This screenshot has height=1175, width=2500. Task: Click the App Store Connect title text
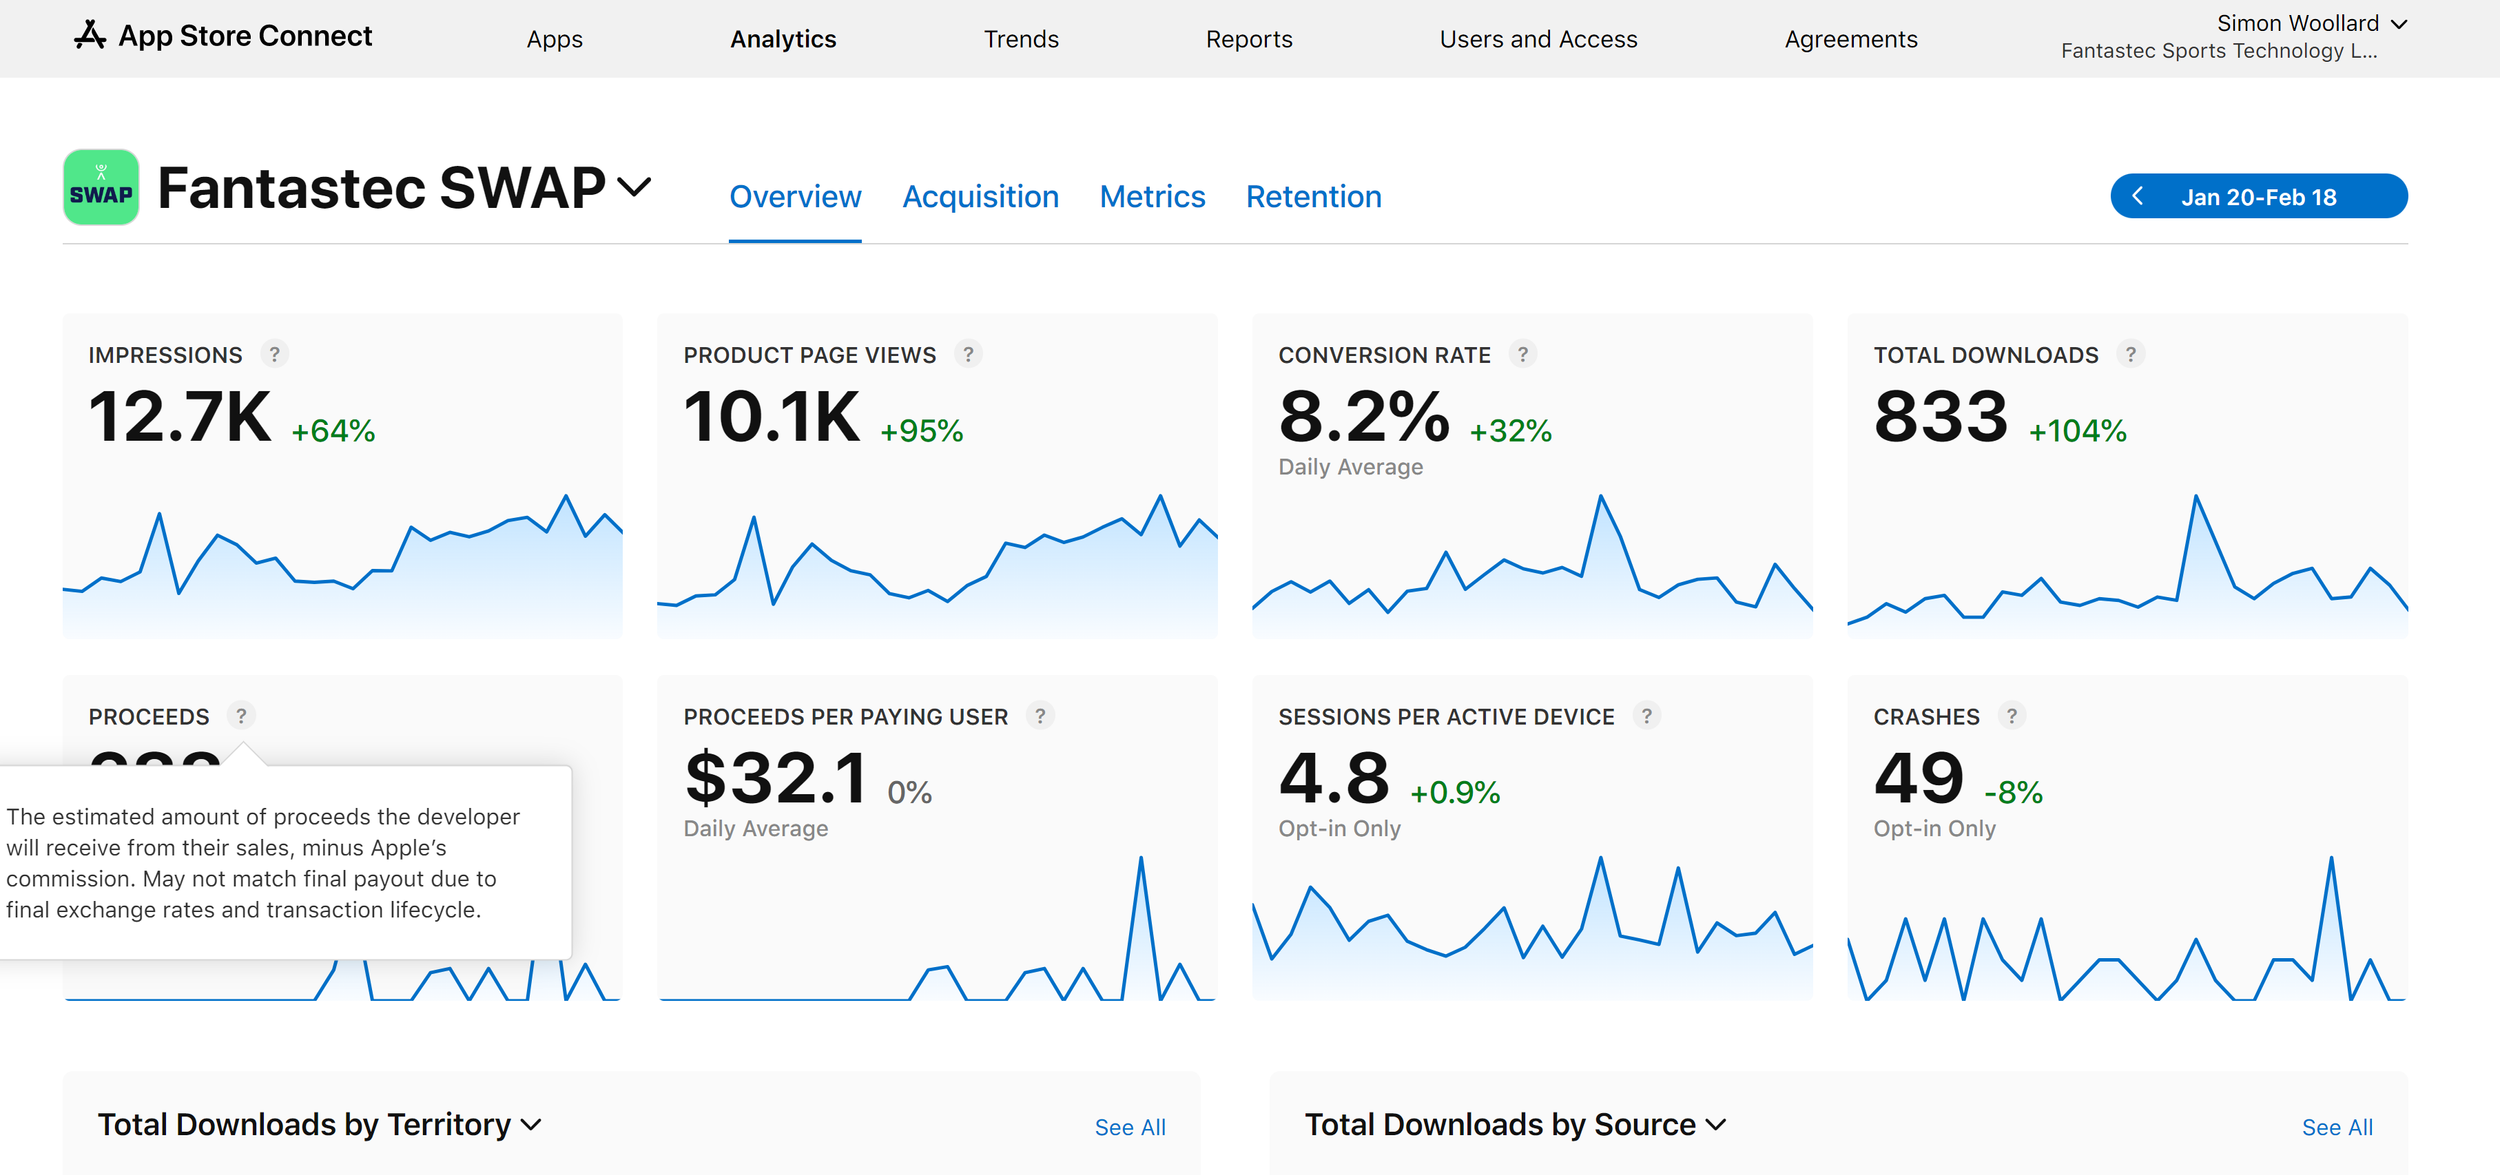(246, 36)
